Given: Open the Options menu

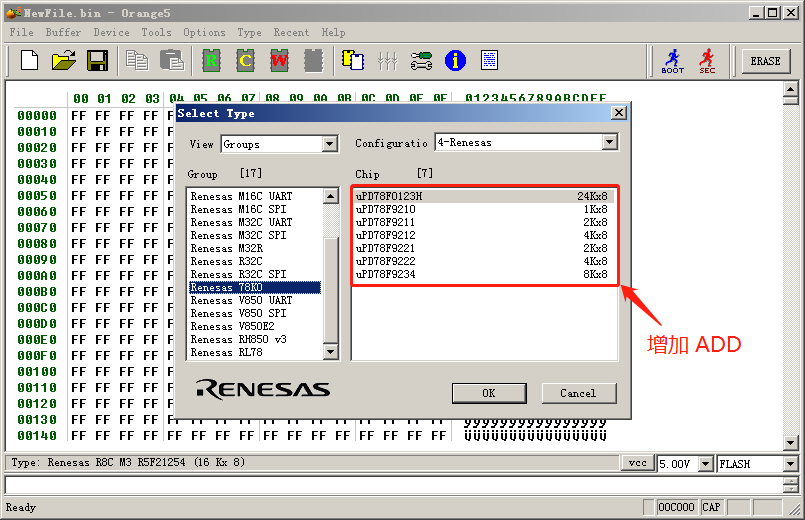Looking at the screenshot, I should click(204, 32).
